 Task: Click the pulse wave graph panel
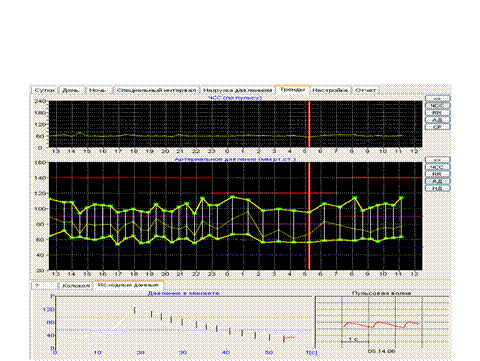pyautogui.click(x=382, y=322)
